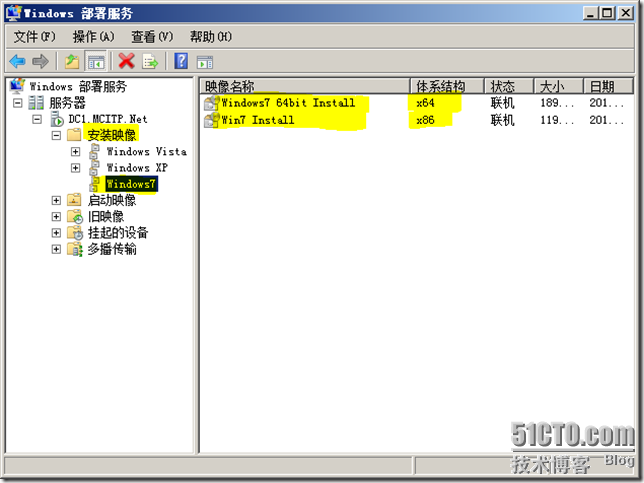This screenshot has height=483, width=644.
Task: Maximize the Windows 部署服务 window
Action: point(607,13)
